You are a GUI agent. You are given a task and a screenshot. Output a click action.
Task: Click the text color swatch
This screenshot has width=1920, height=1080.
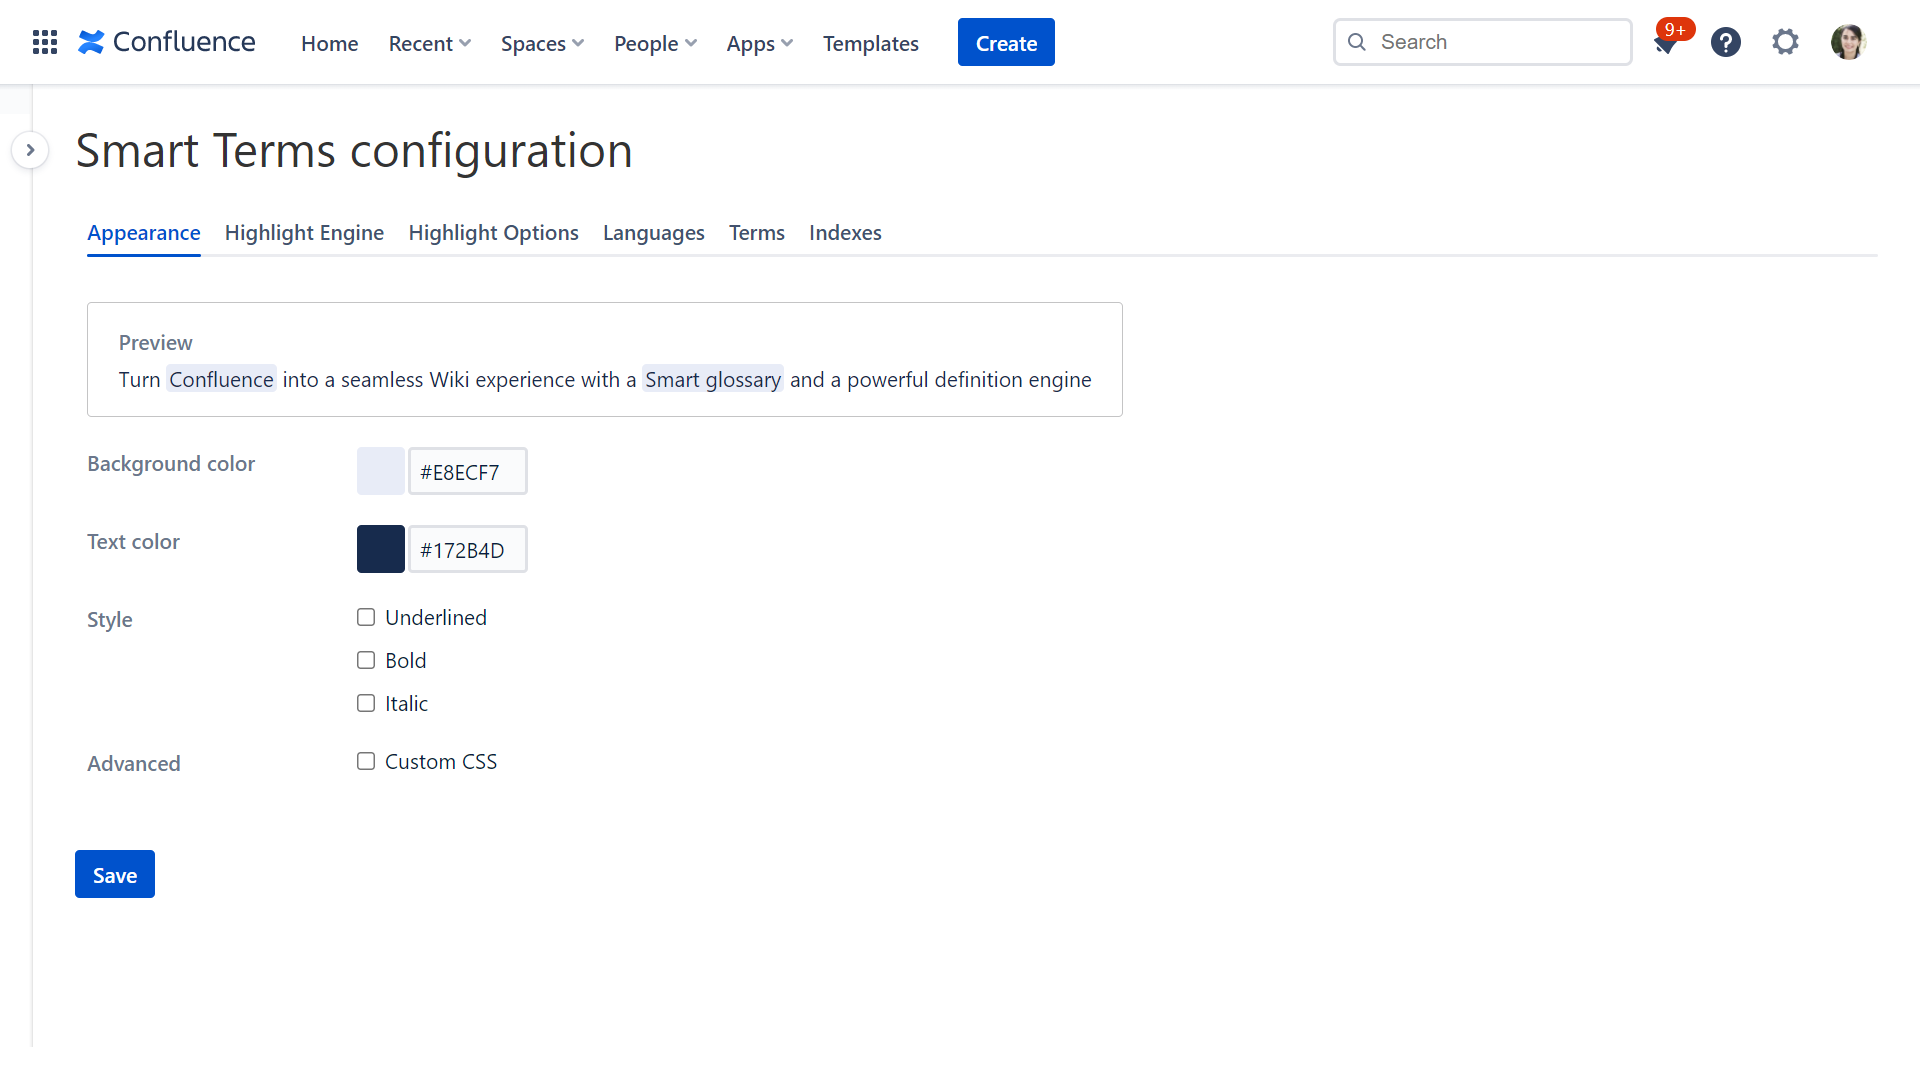click(380, 548)
